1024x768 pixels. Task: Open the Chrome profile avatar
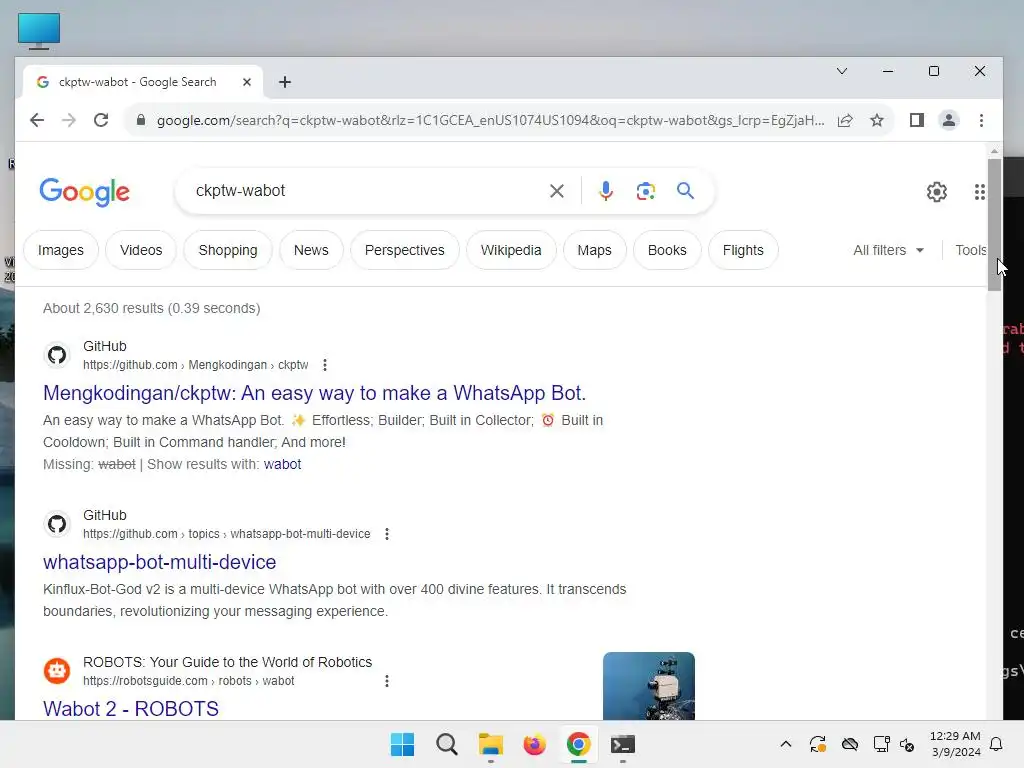[x=949, y=120]
